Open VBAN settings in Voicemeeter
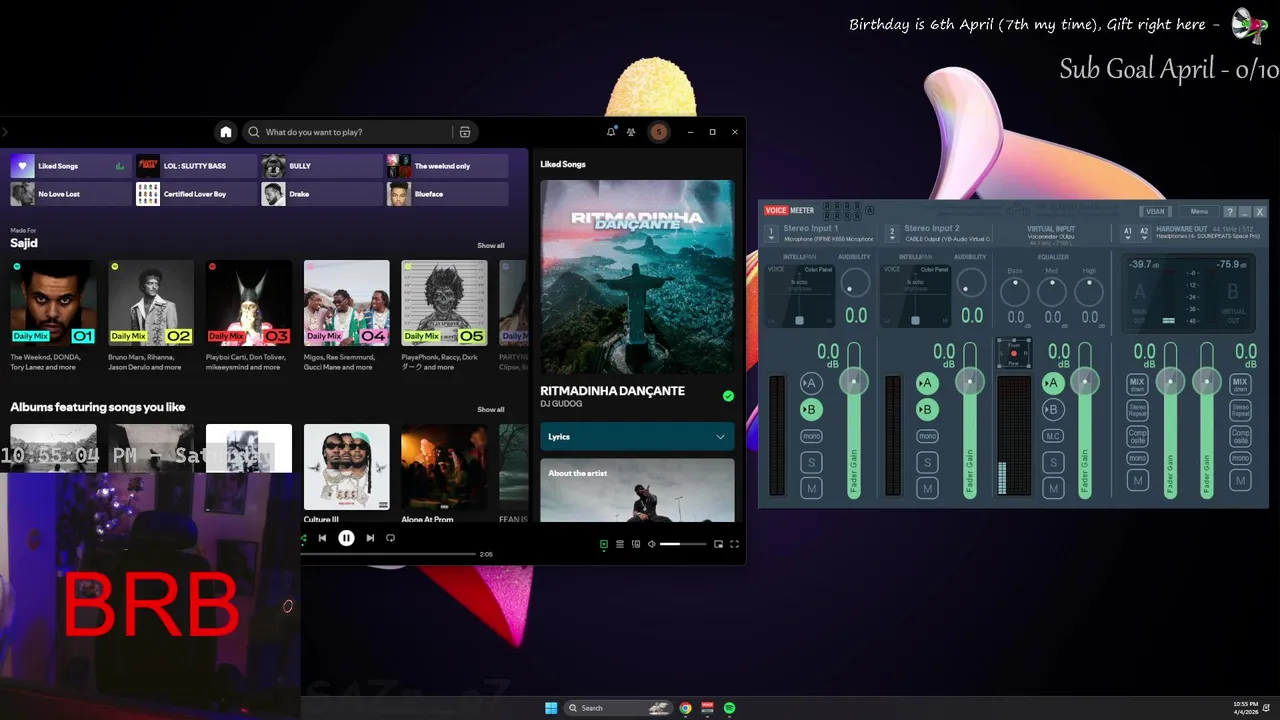Image resolution: width=1280 pixels, height=720 pixels. pyautogui.click(x=1155, y=211)
